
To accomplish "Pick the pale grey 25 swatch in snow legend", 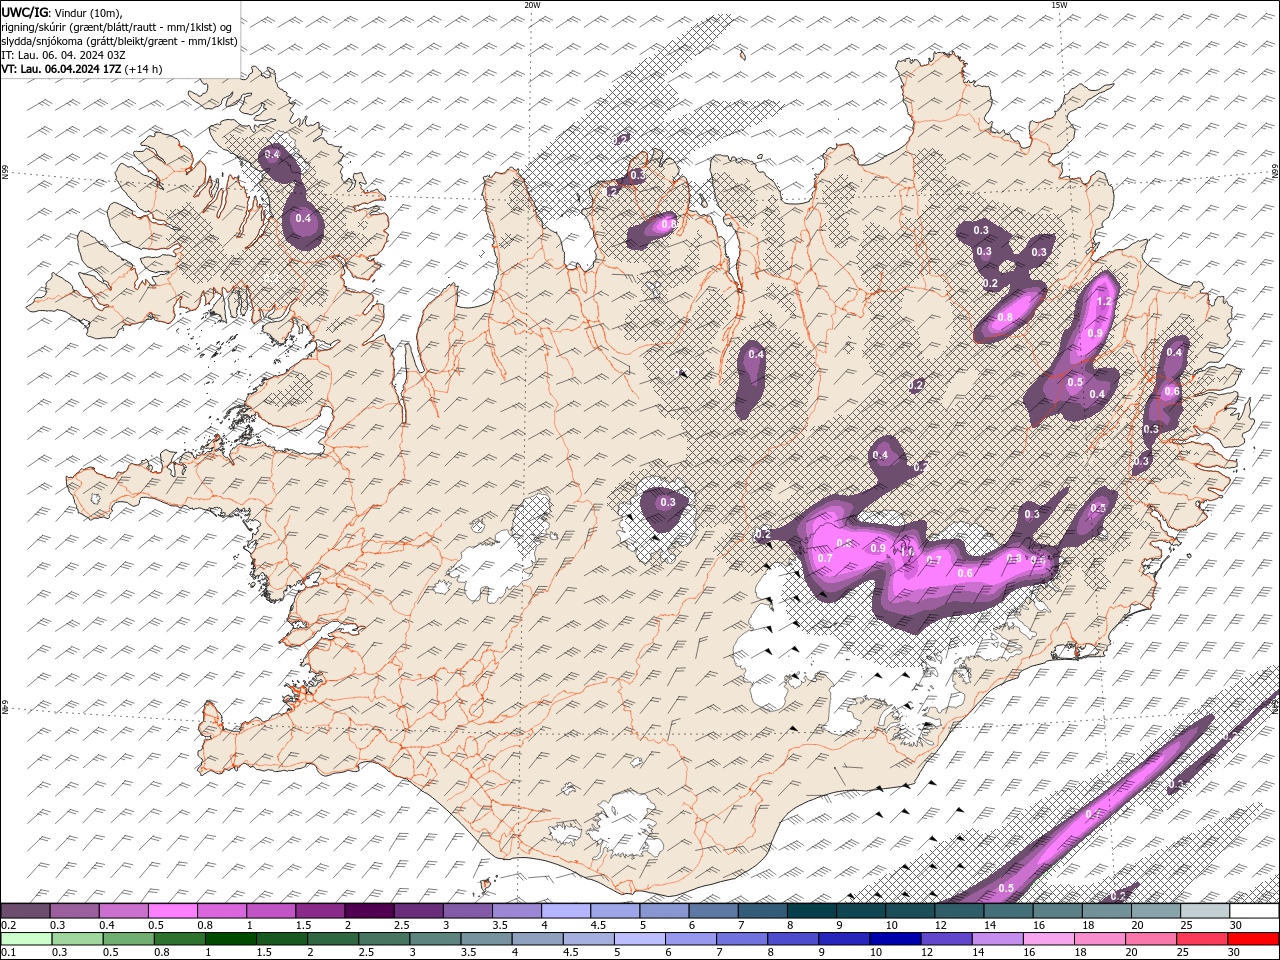I will (1205, 911).
